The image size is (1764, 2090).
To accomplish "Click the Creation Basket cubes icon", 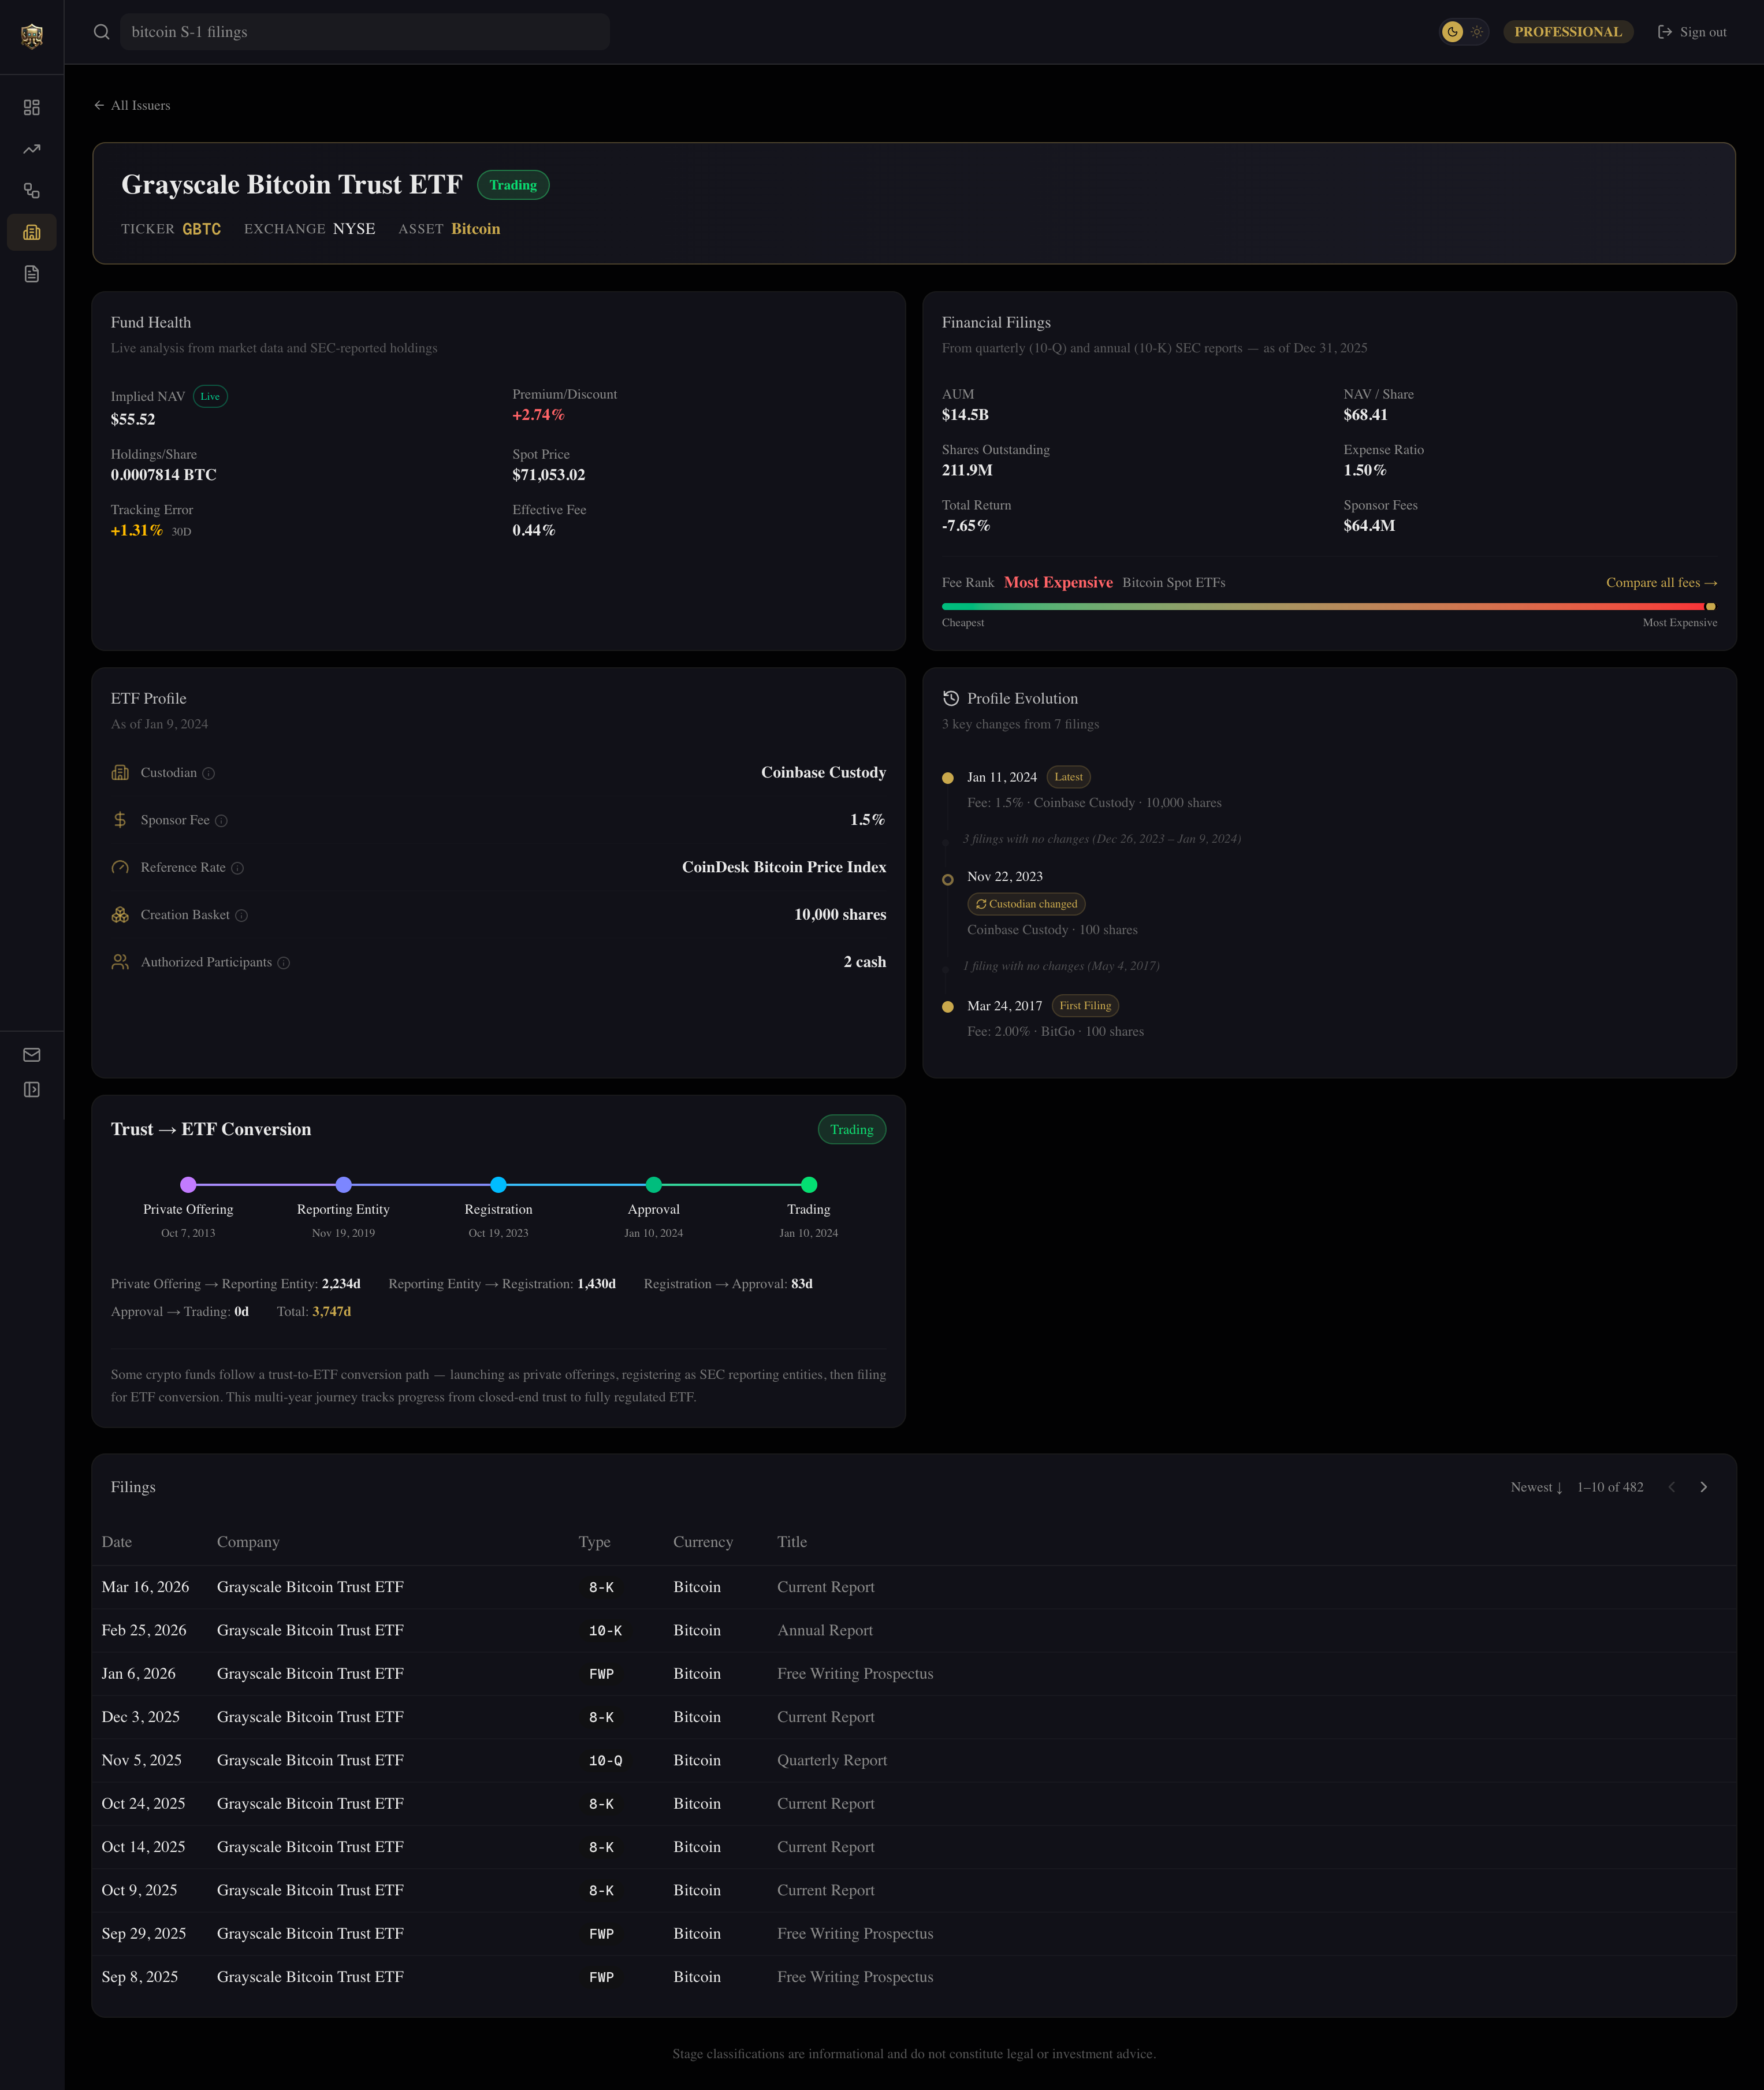I will (x=120, y=915).
